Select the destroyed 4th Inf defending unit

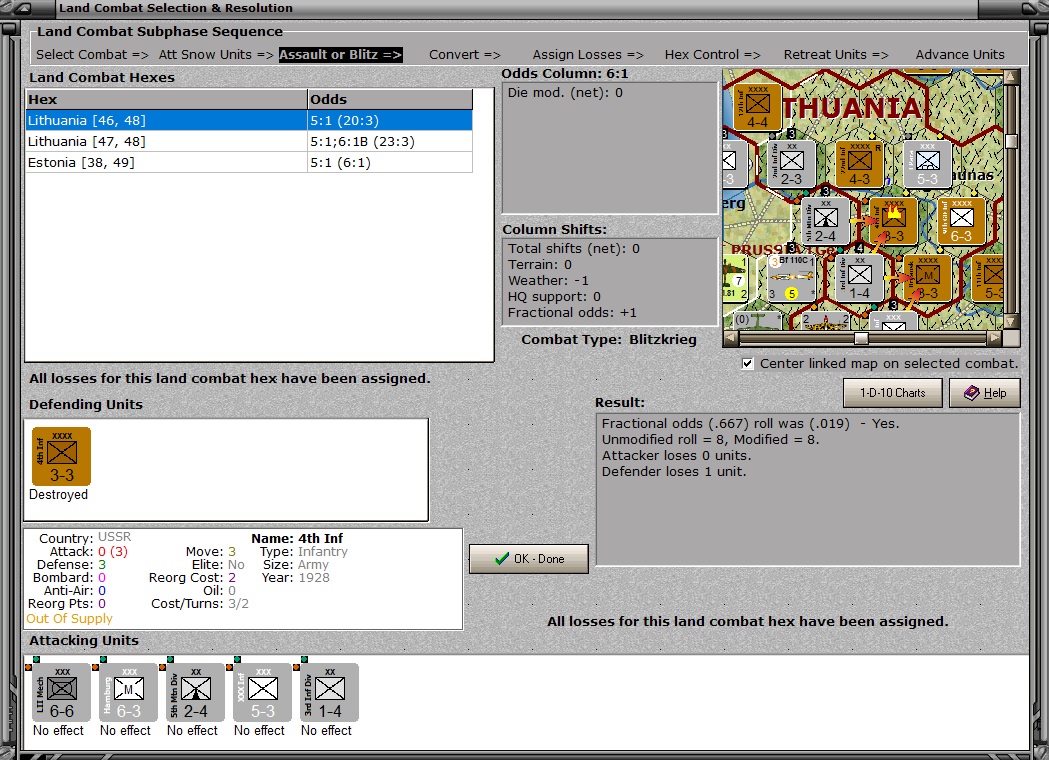coord(61,457)
